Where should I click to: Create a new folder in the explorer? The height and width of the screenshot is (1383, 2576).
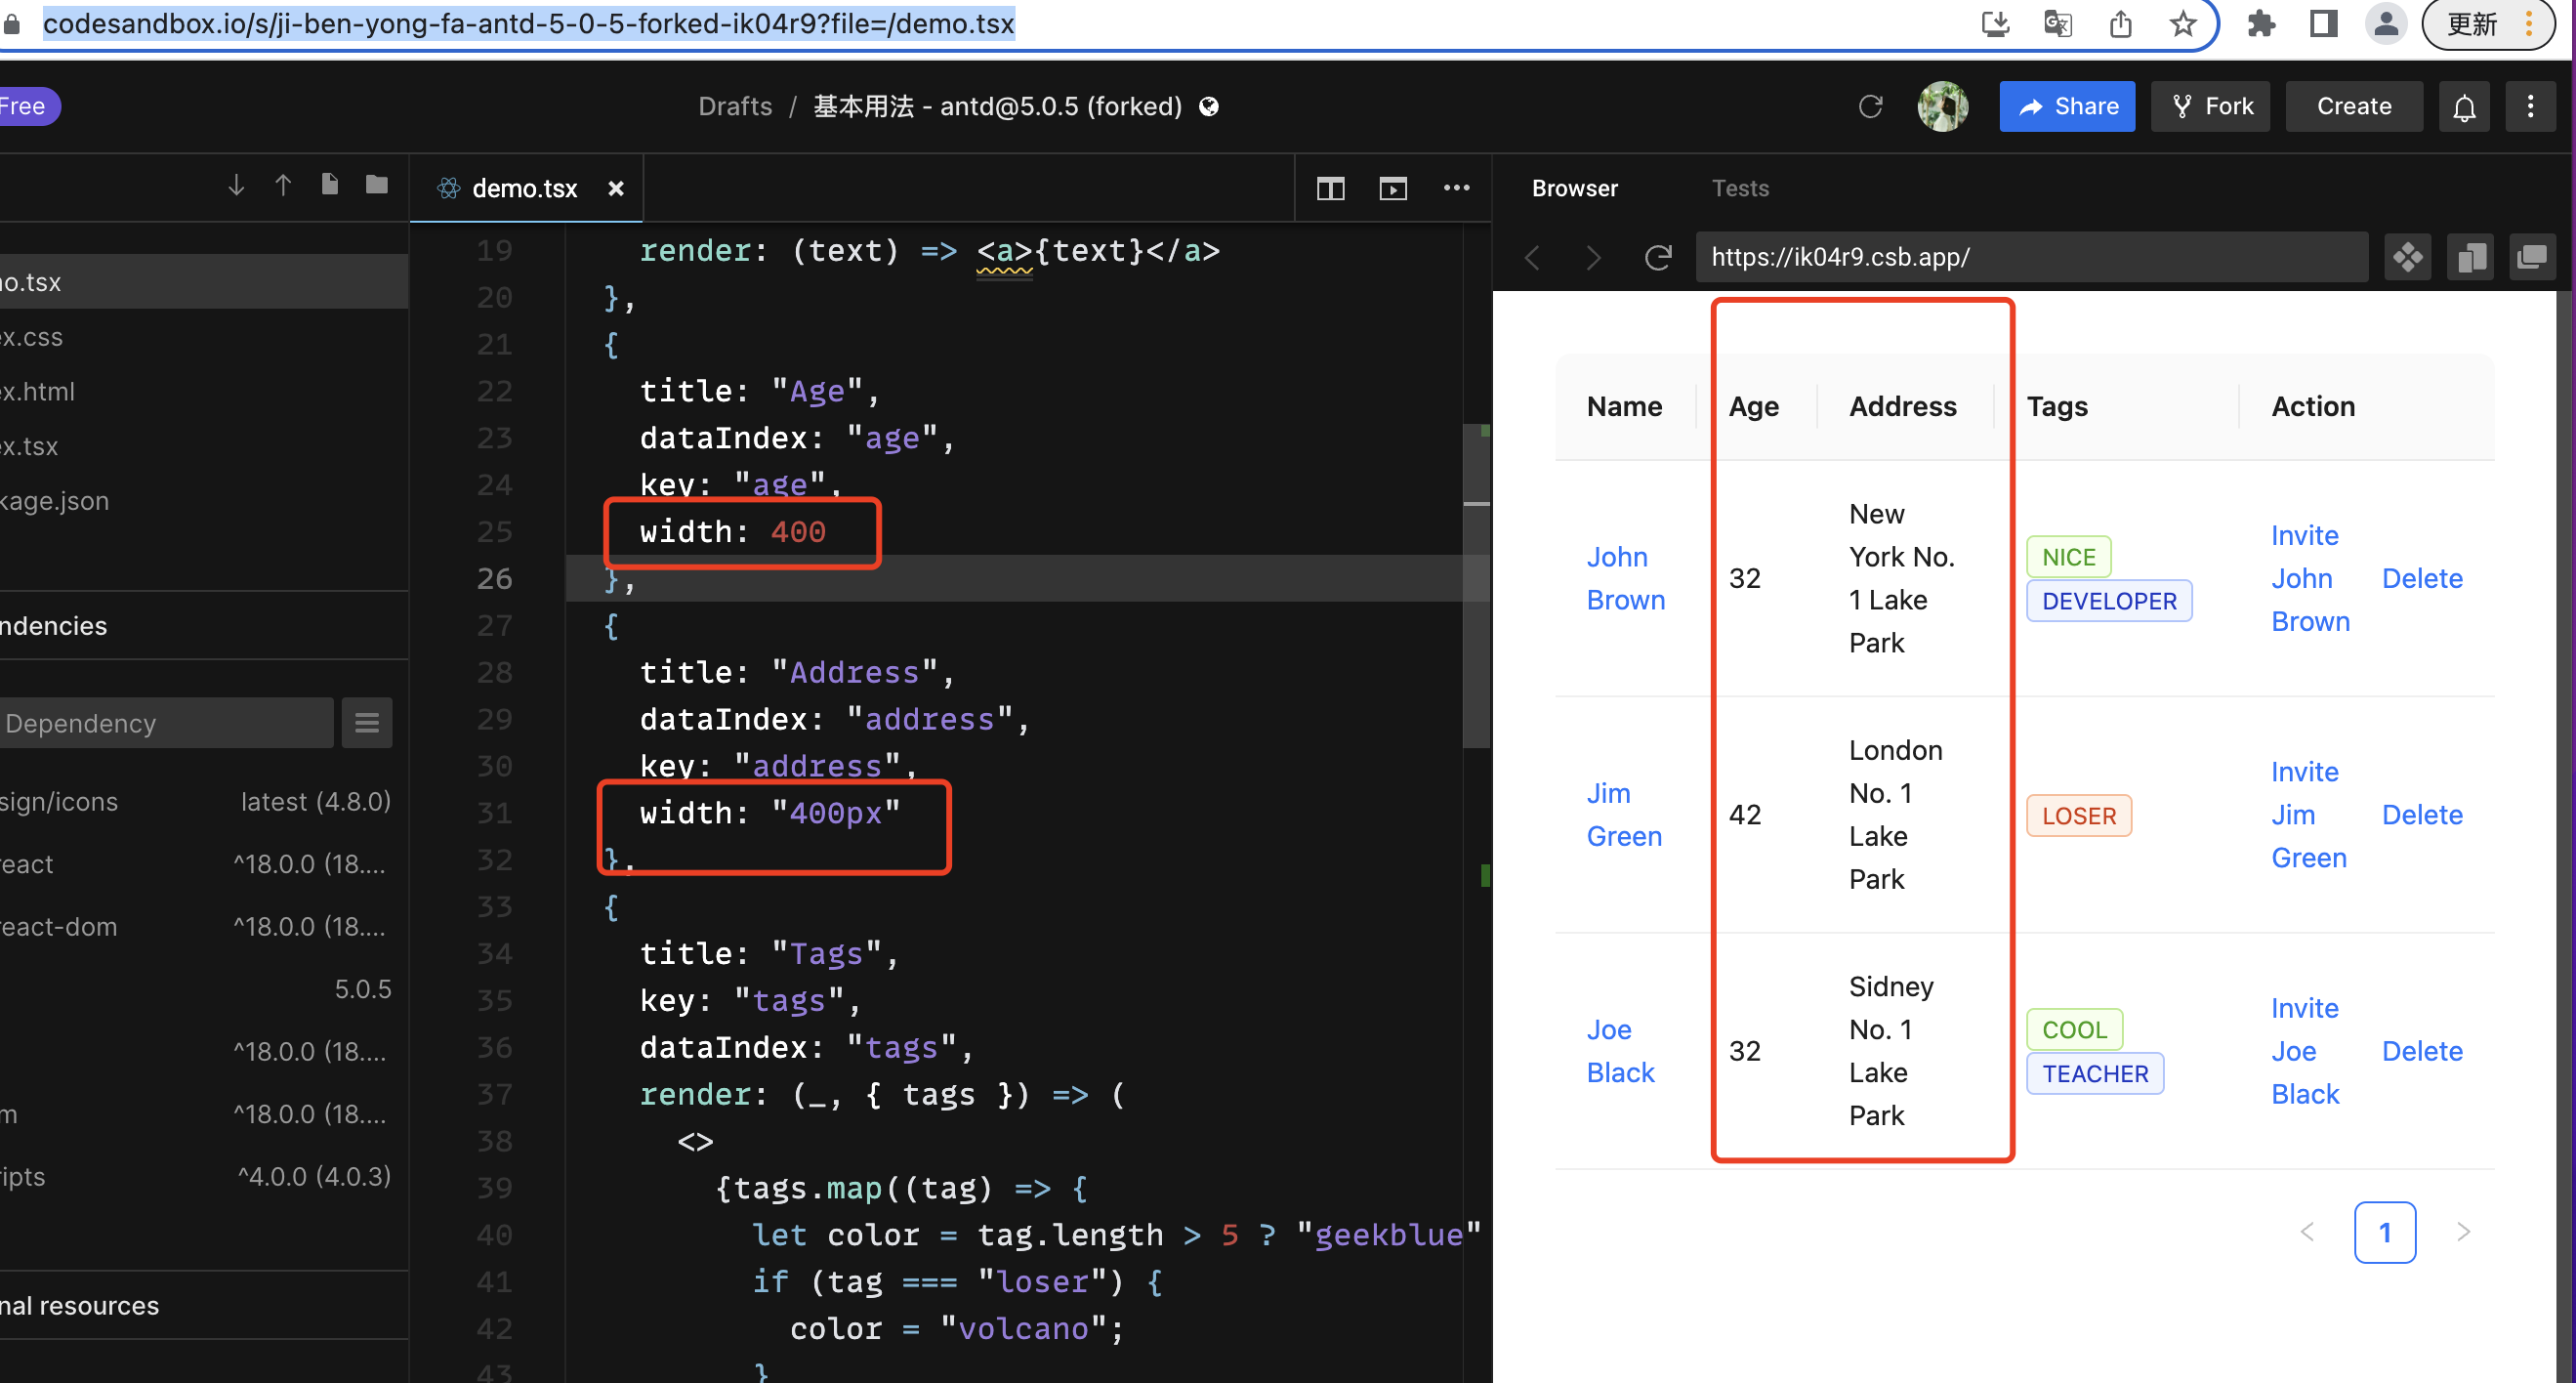[x=376, y=185]
